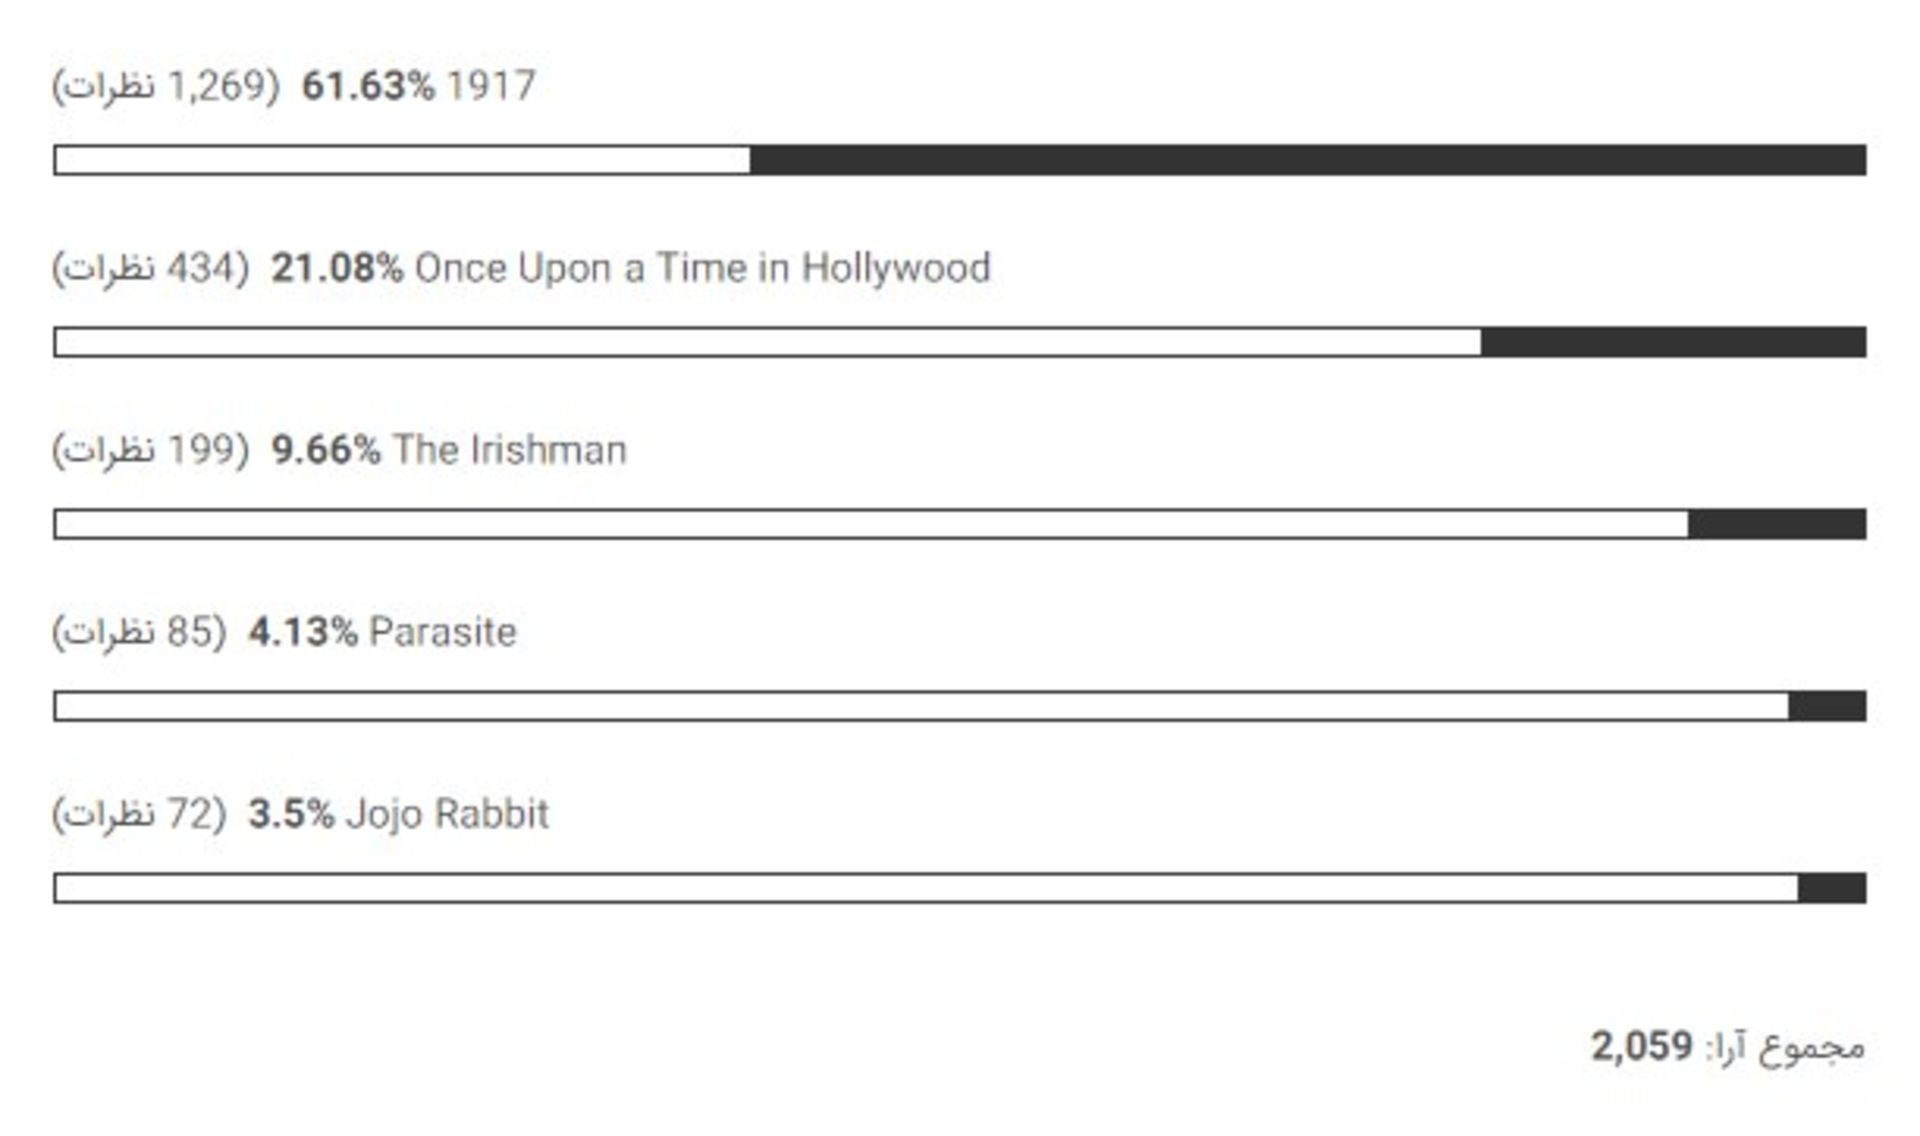Click the 9.66% percentage text
Screen dimensions: 1920x1136
326,450
